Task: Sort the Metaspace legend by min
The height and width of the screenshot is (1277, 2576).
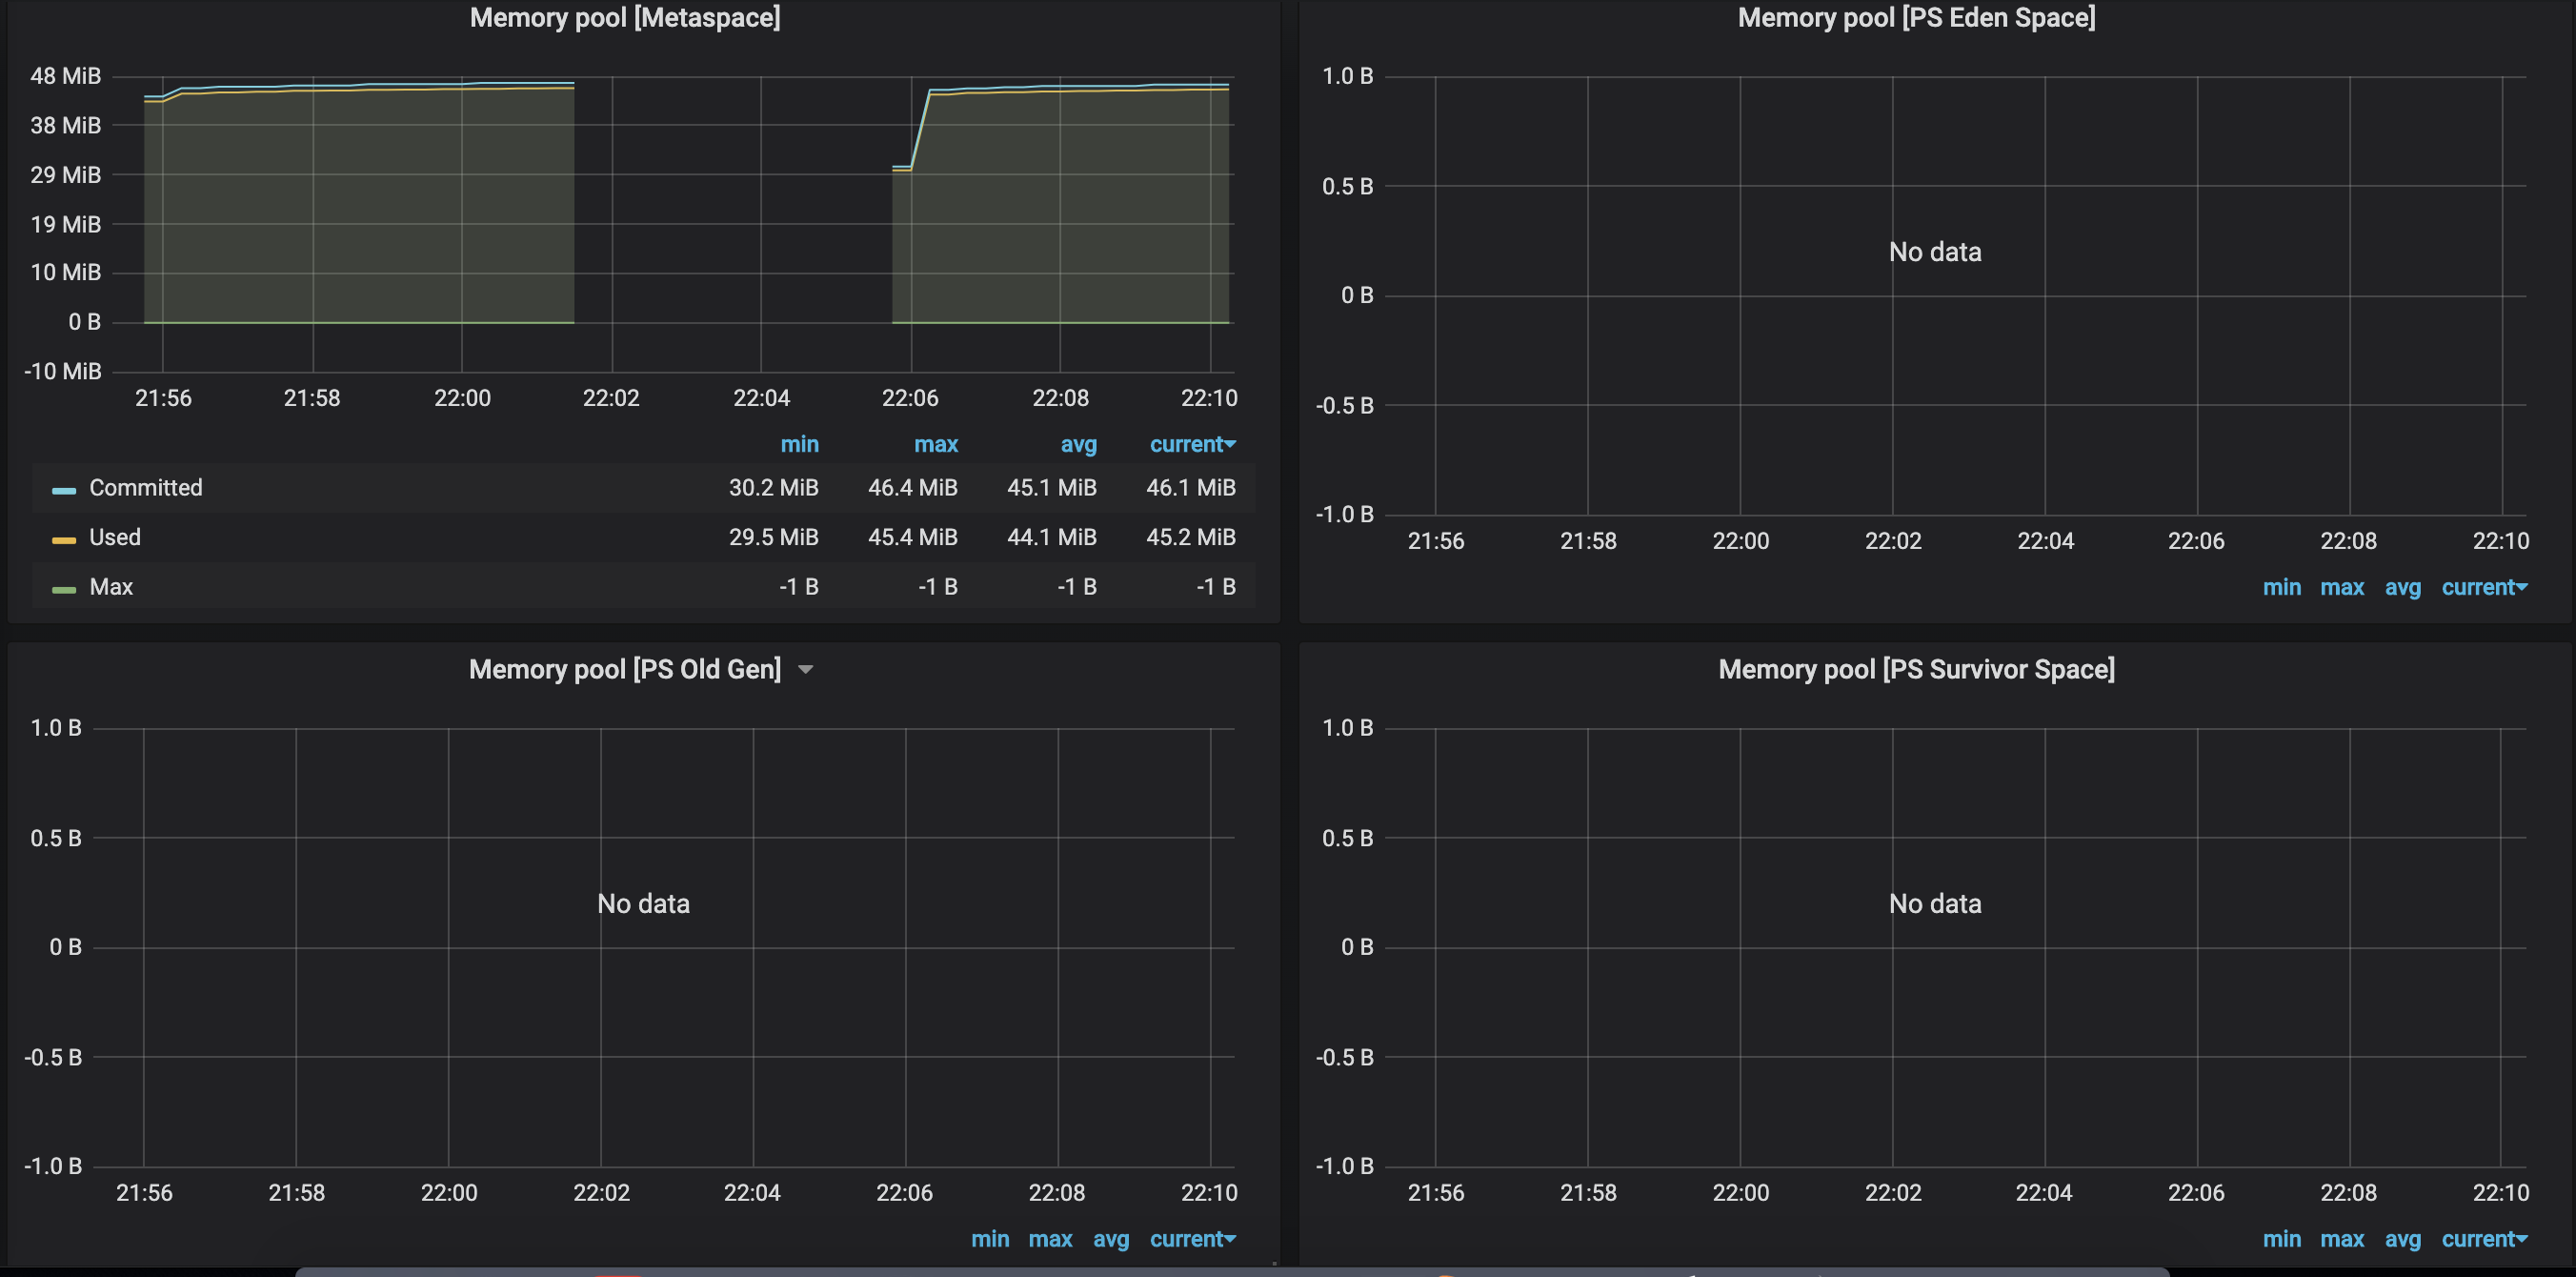Action: (x=799, y=444)
